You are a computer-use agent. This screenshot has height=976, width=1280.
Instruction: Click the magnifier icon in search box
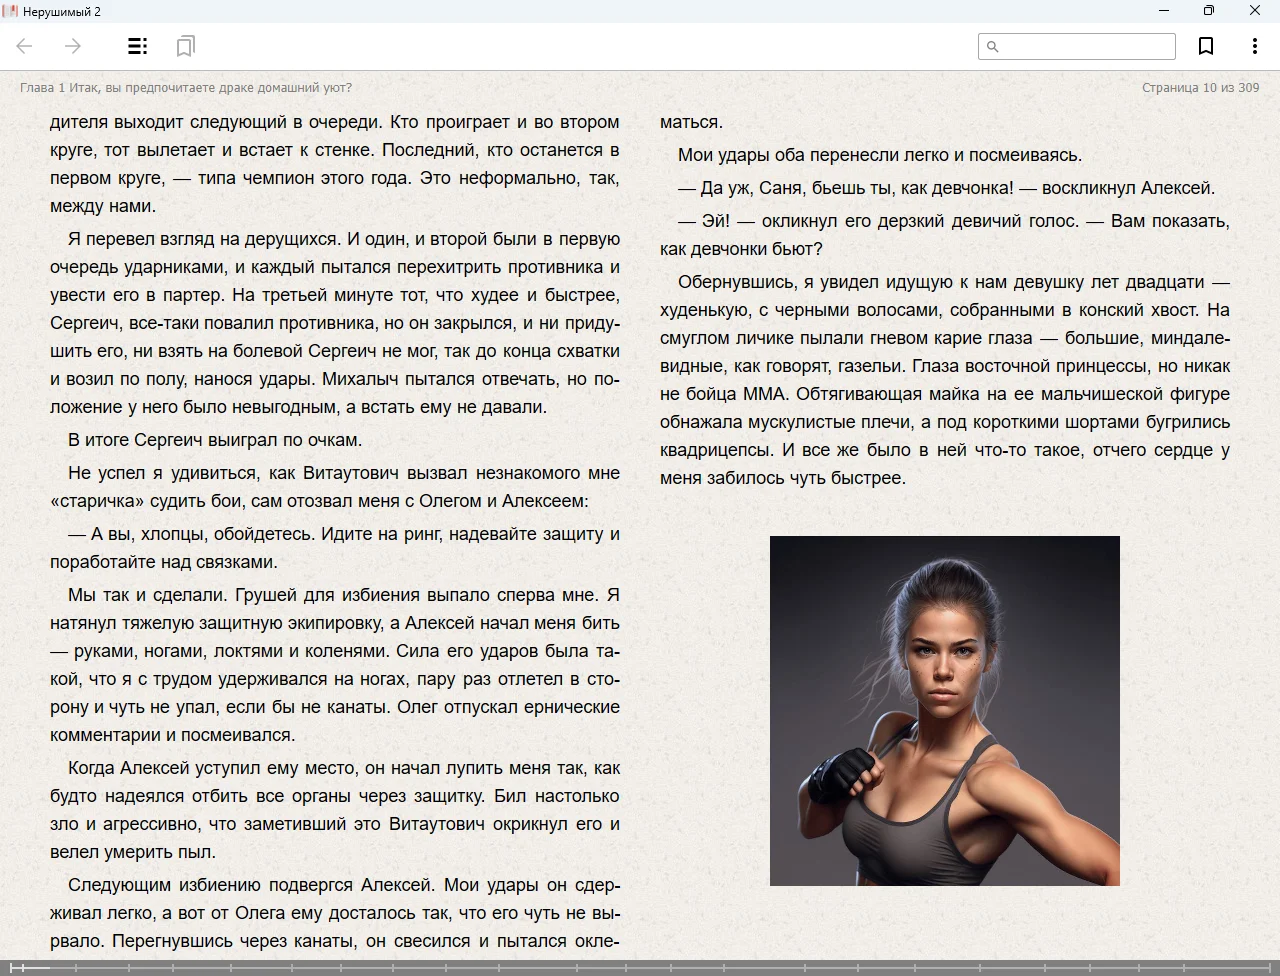[992, 47]
